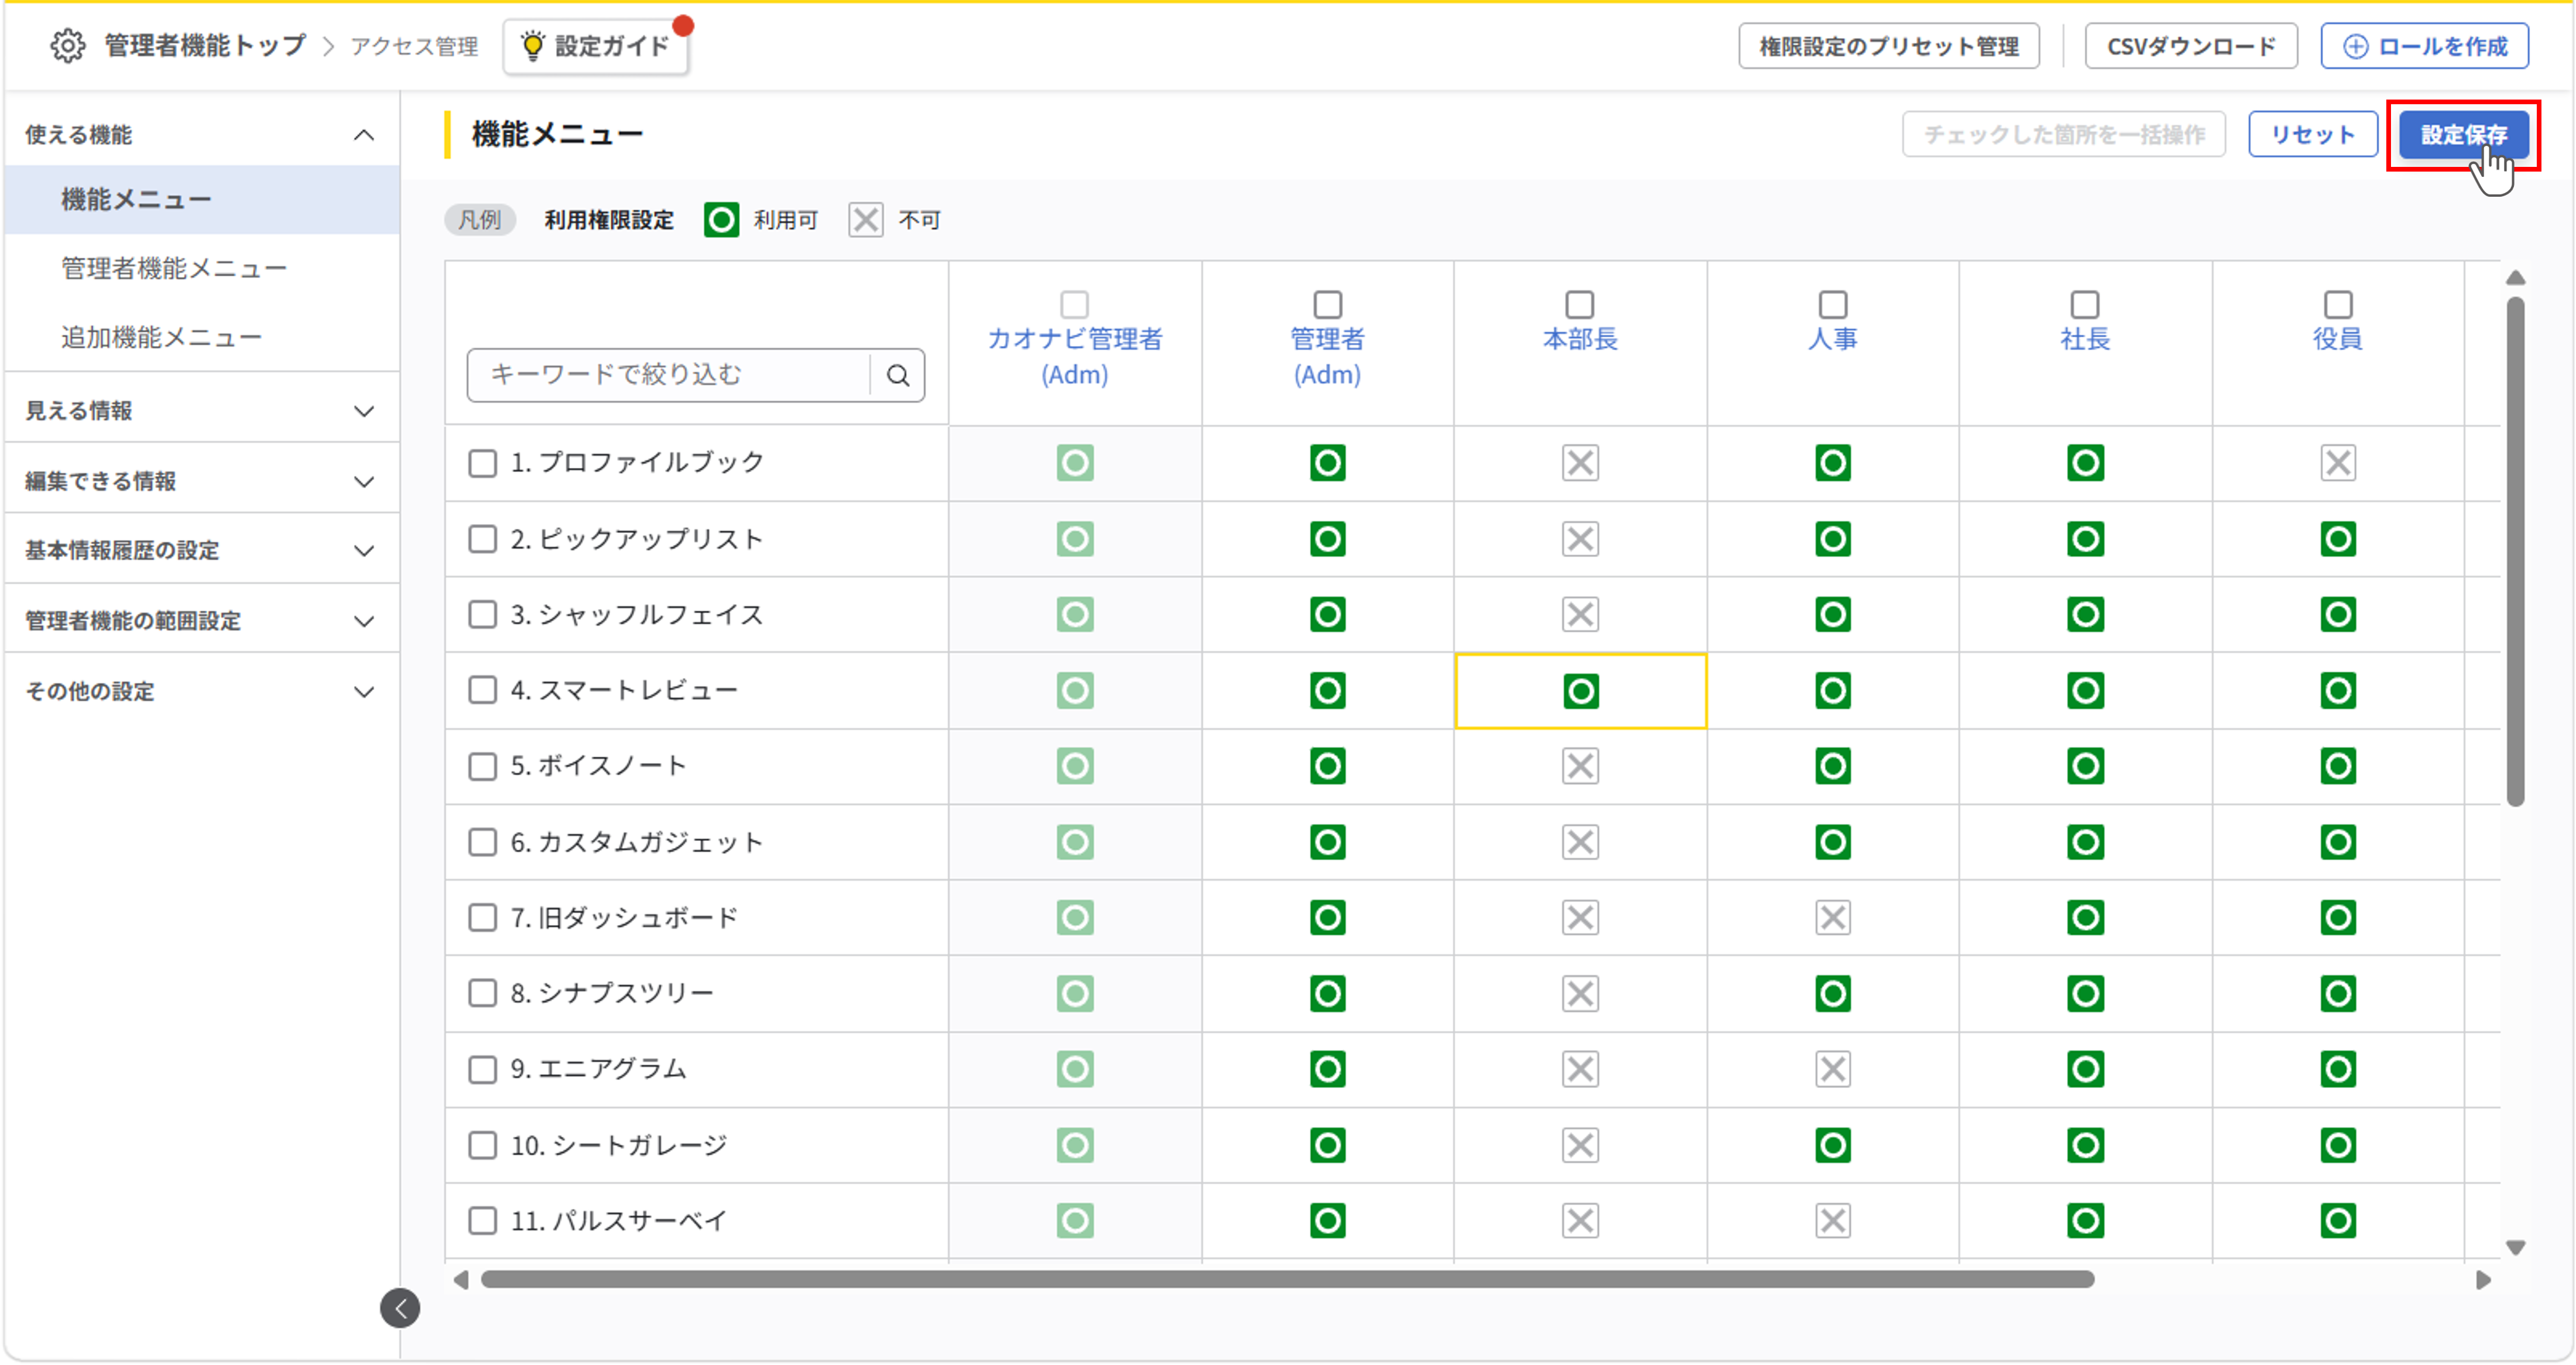Click the gear icon beside 管理者機能トップ

tap(67, 45)
